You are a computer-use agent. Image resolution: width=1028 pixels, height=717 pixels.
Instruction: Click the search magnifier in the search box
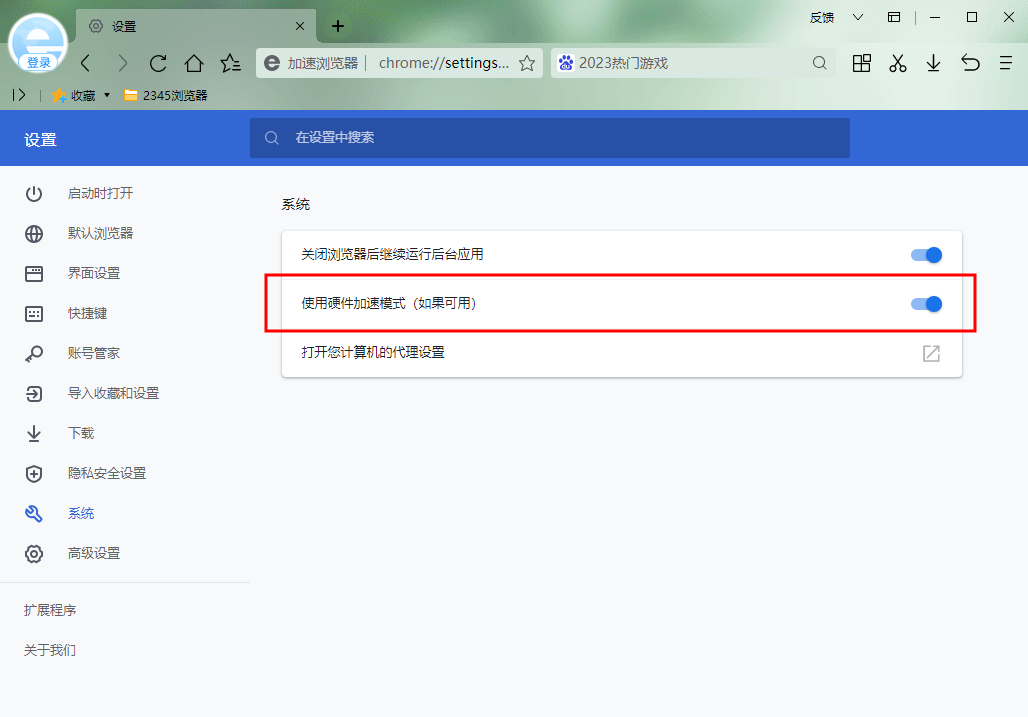[819, 63]
